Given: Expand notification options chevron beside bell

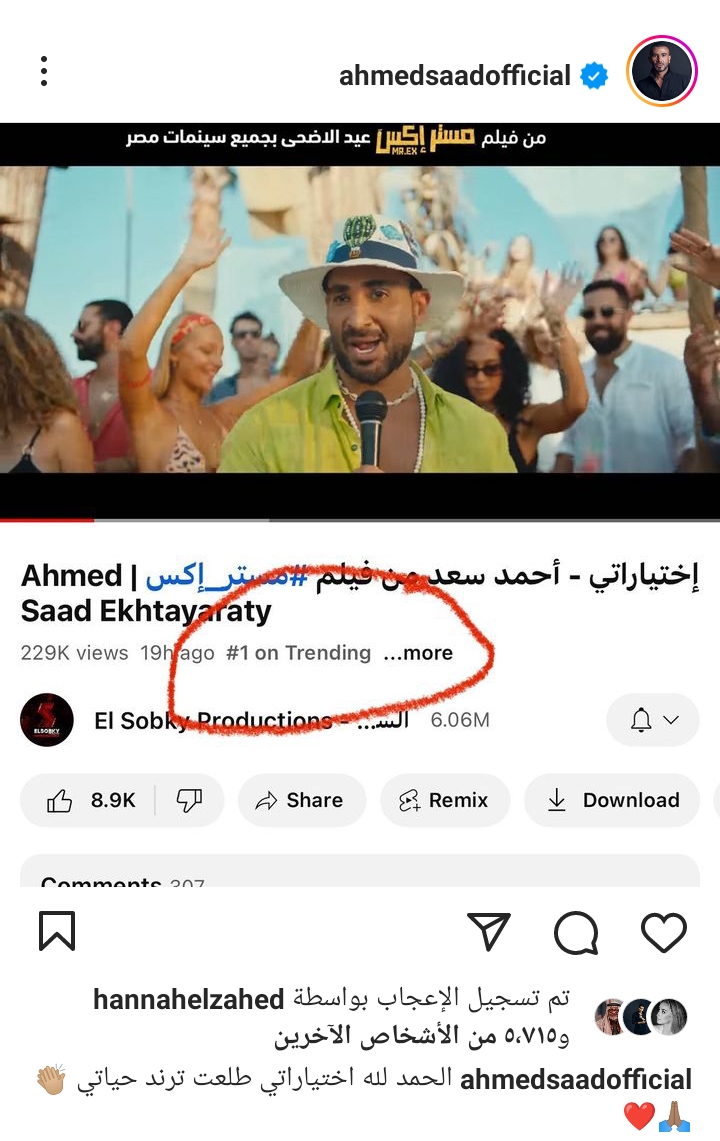Looking at the screenshot, I should tap(671, 720).
